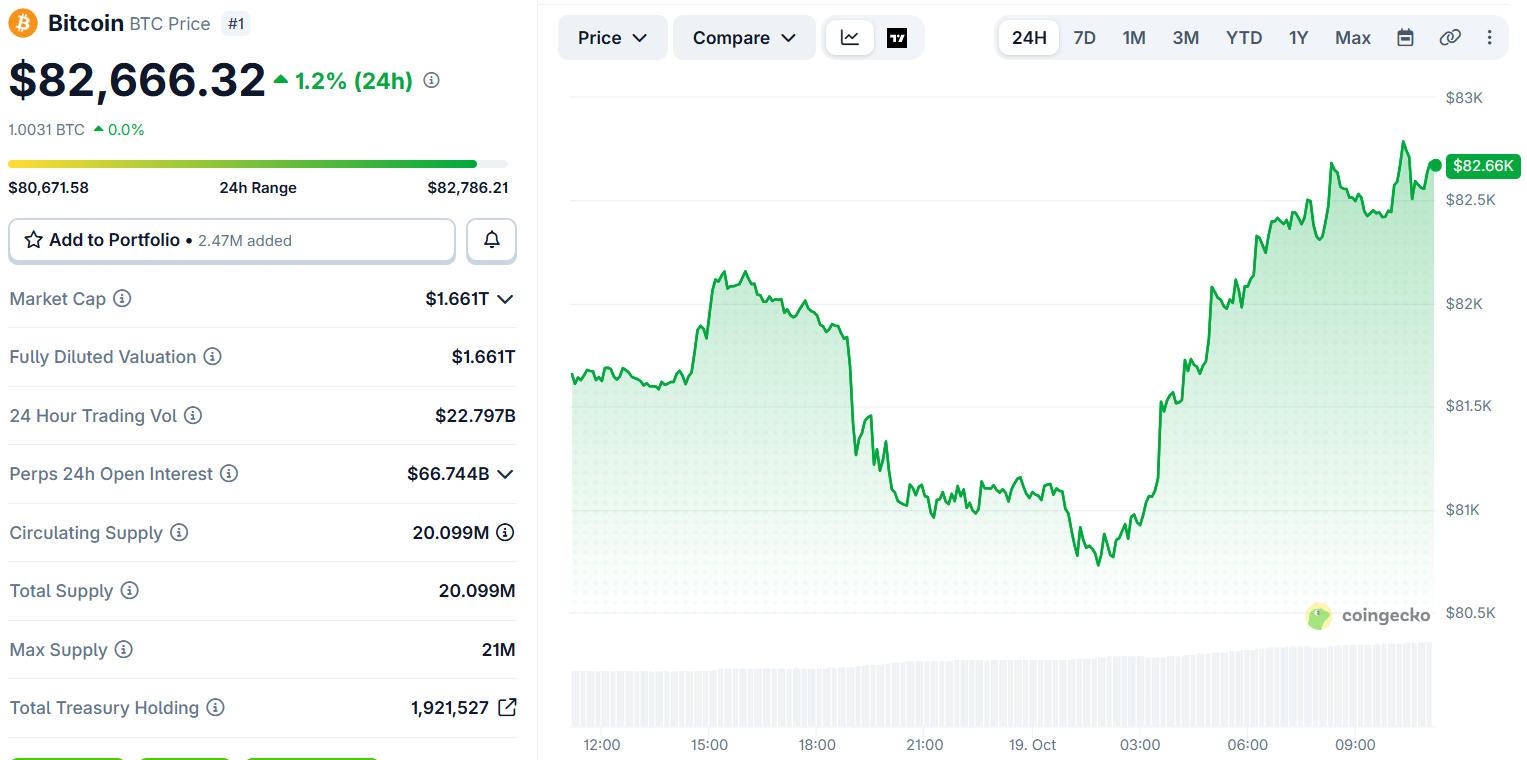
Task: Click the 19. Oct date axis label
Action: [x=1030, y=745]
